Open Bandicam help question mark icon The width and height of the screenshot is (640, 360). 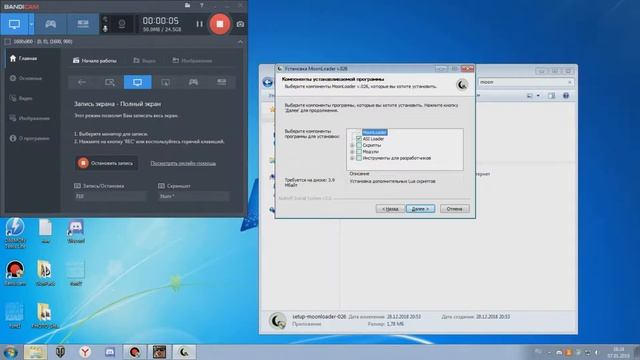202,5
